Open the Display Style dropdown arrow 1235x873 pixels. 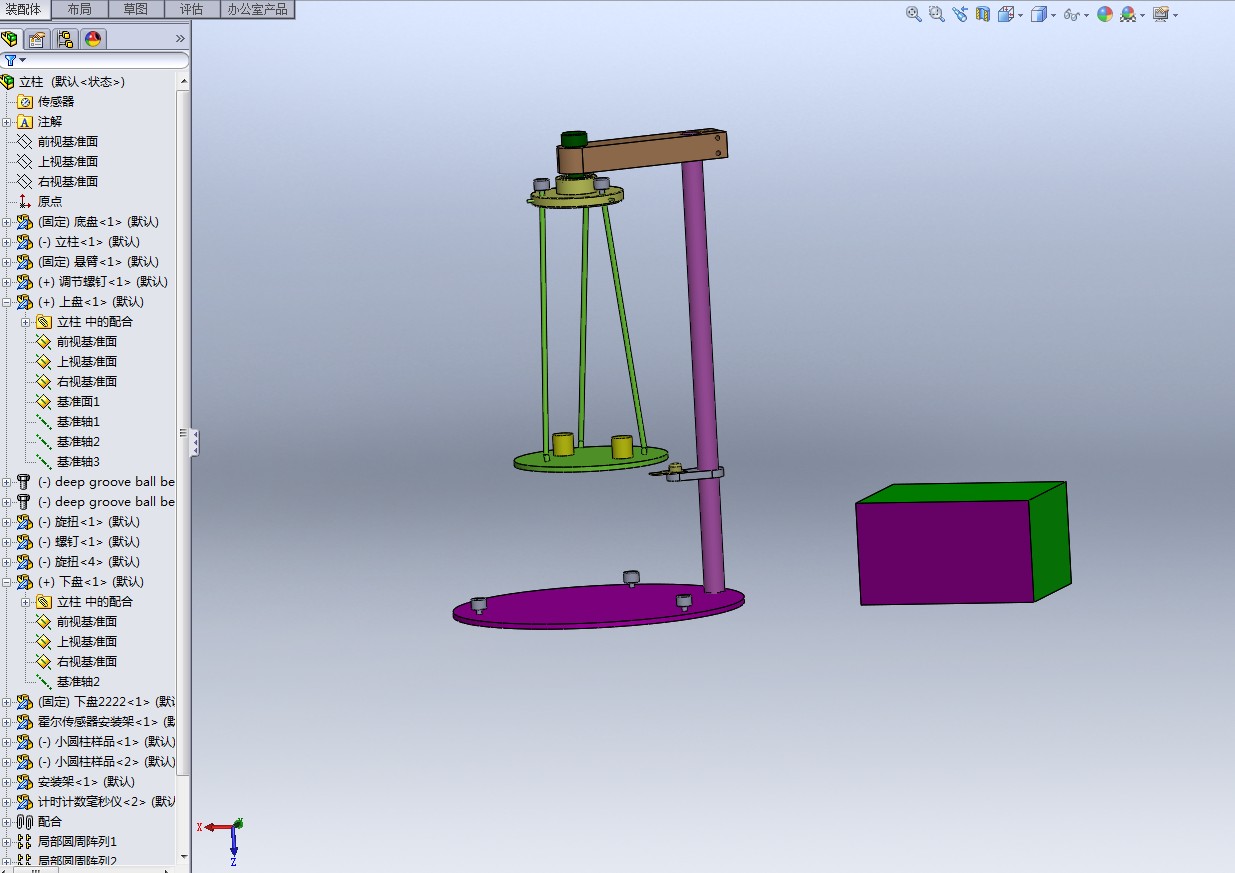[x=1053, y=15]
